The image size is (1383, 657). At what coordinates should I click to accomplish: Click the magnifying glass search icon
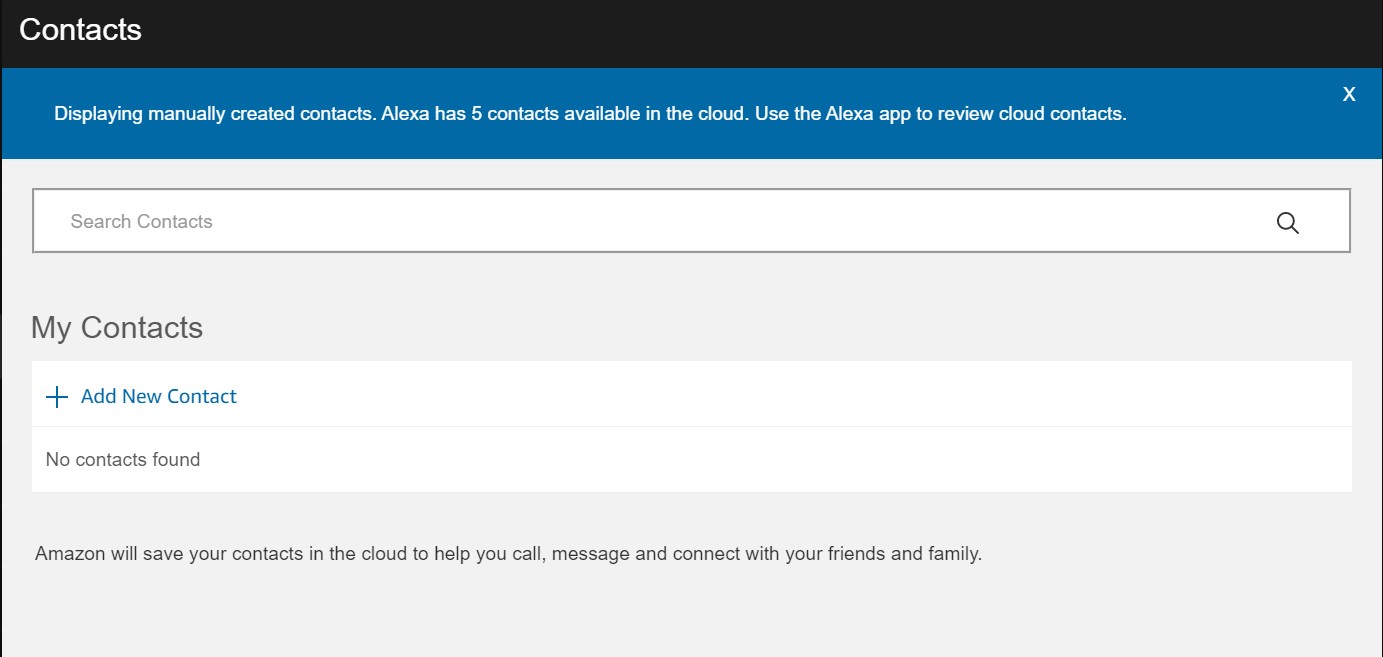click(x=1287, y=223)
